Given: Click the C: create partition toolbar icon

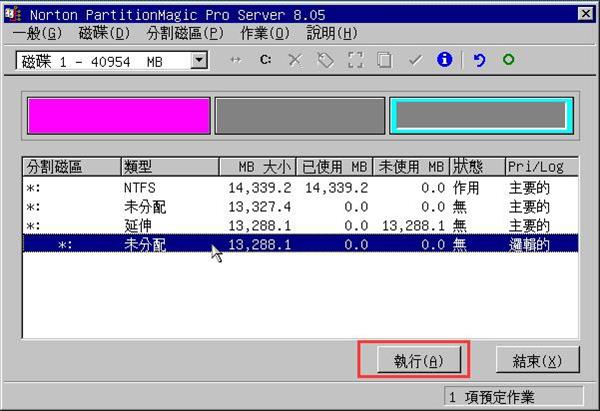Looking at the screenshot, I should [x=266, y=60].
